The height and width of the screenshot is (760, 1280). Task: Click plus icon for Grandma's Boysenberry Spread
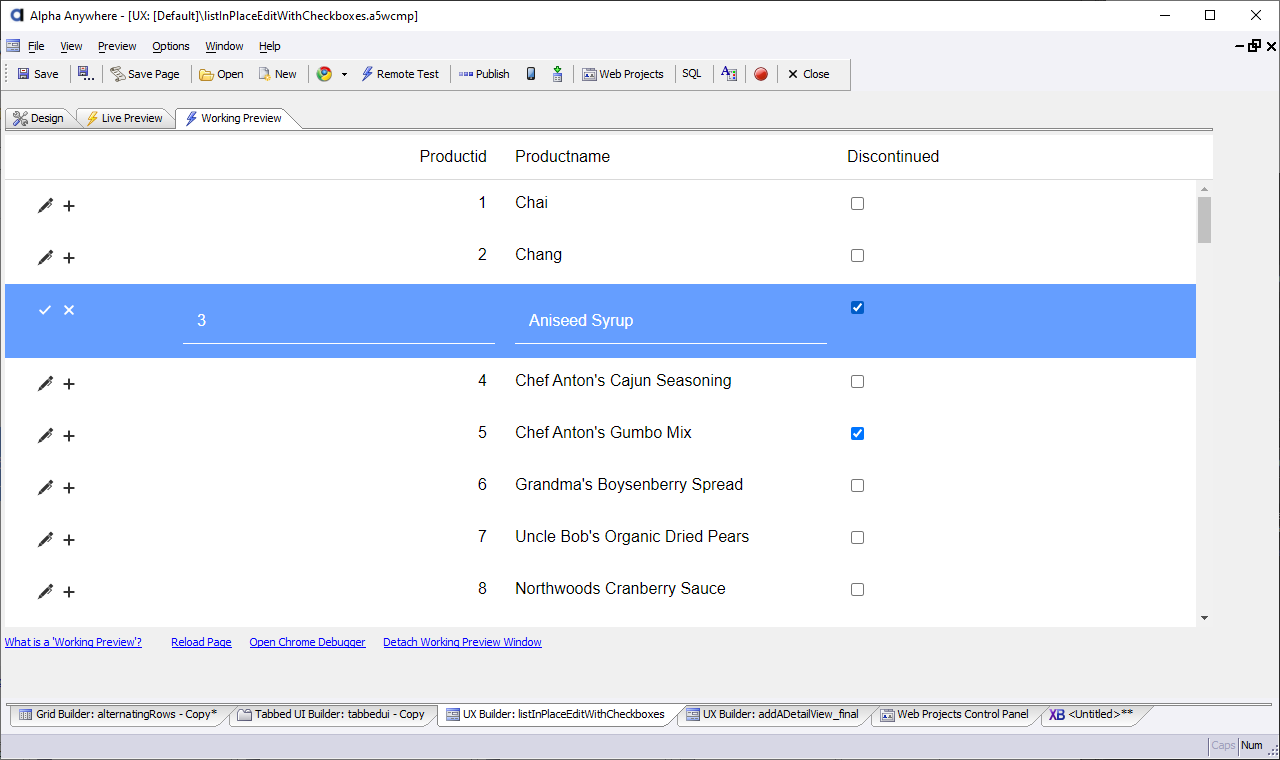[69, 488]
